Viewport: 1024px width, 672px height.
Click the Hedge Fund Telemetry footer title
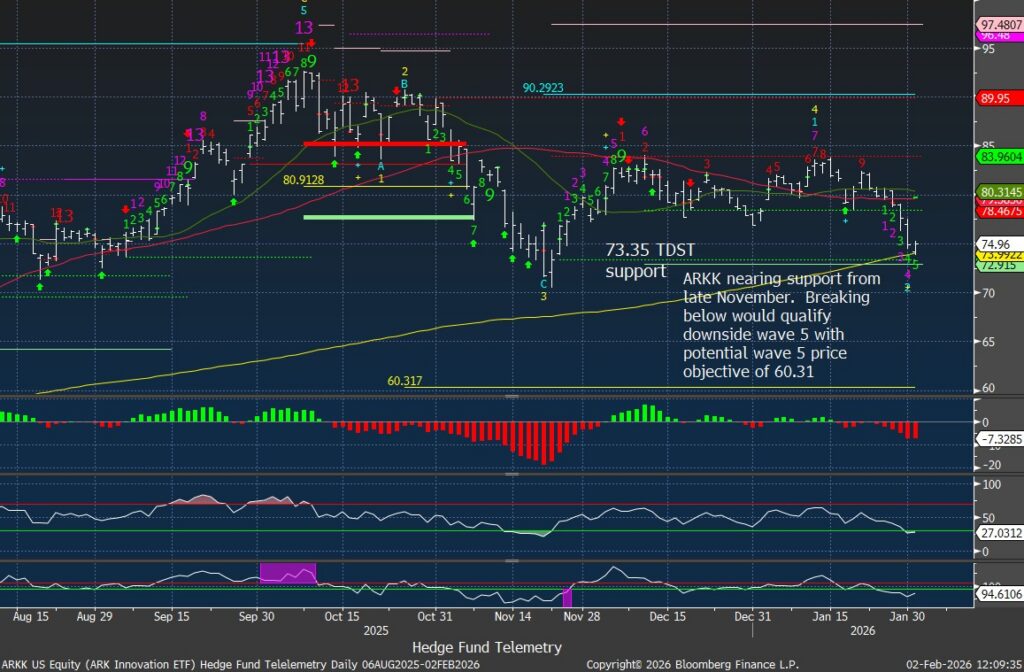(486, 647)
